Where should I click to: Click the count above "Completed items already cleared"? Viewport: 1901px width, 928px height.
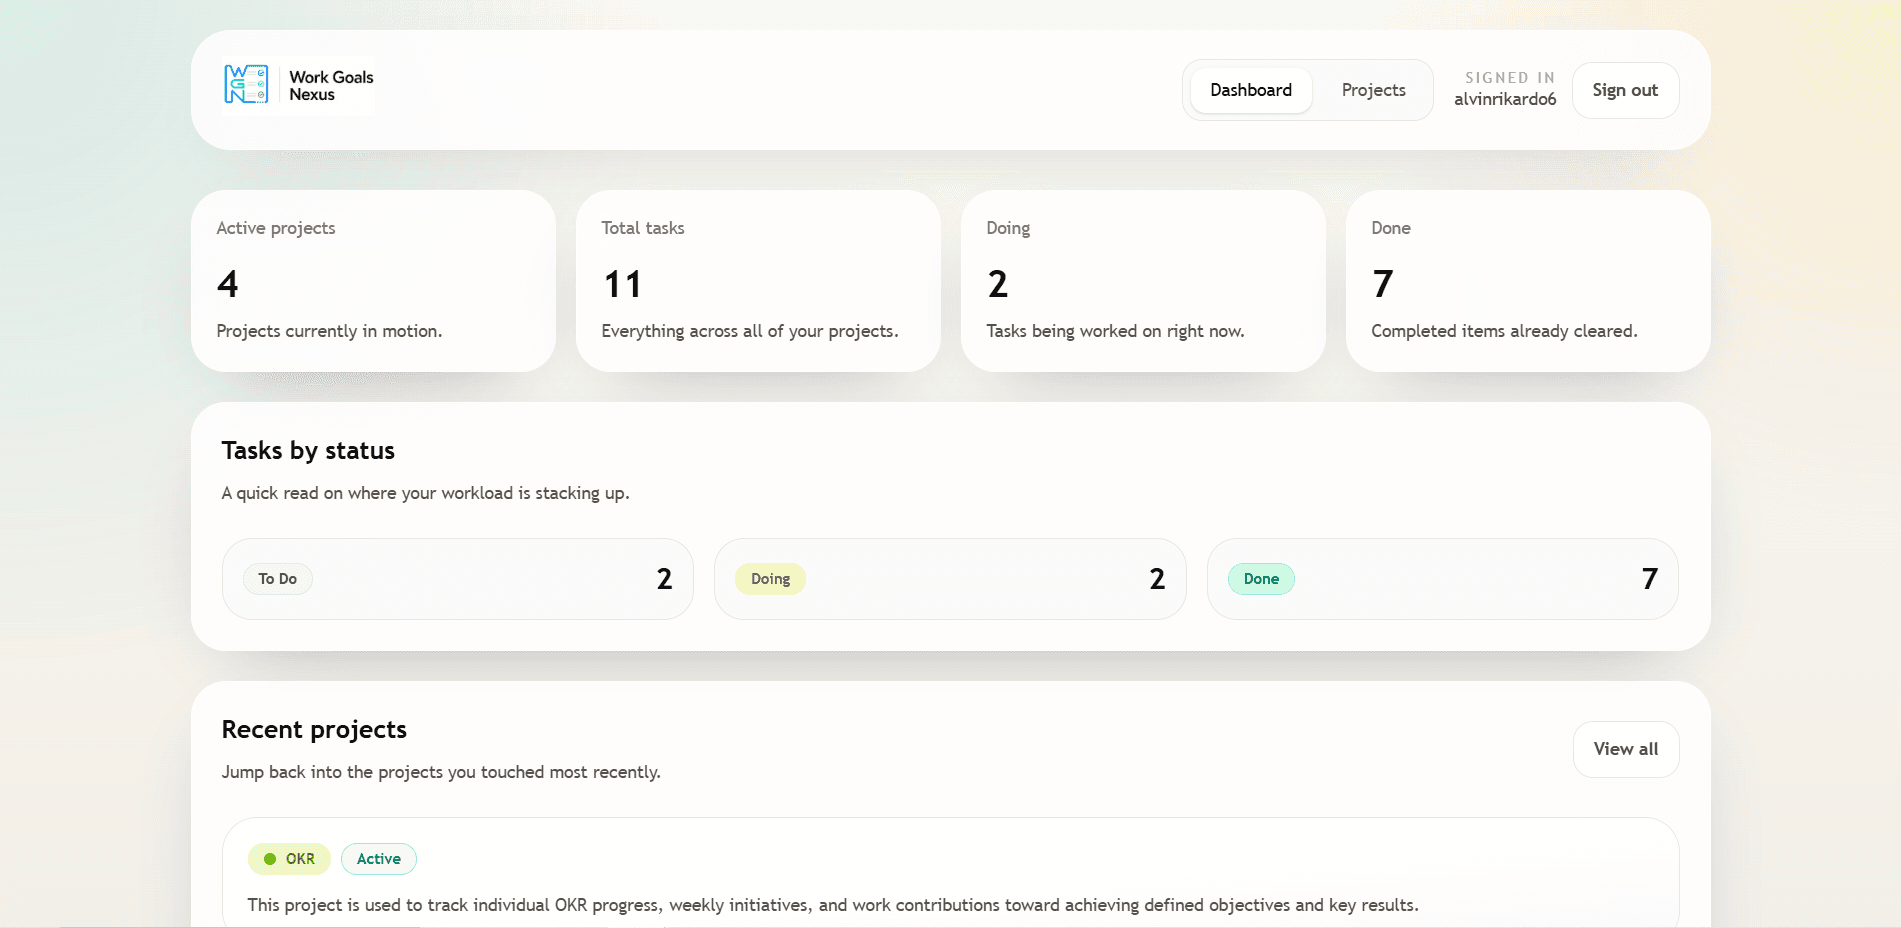coord(1383,284)
